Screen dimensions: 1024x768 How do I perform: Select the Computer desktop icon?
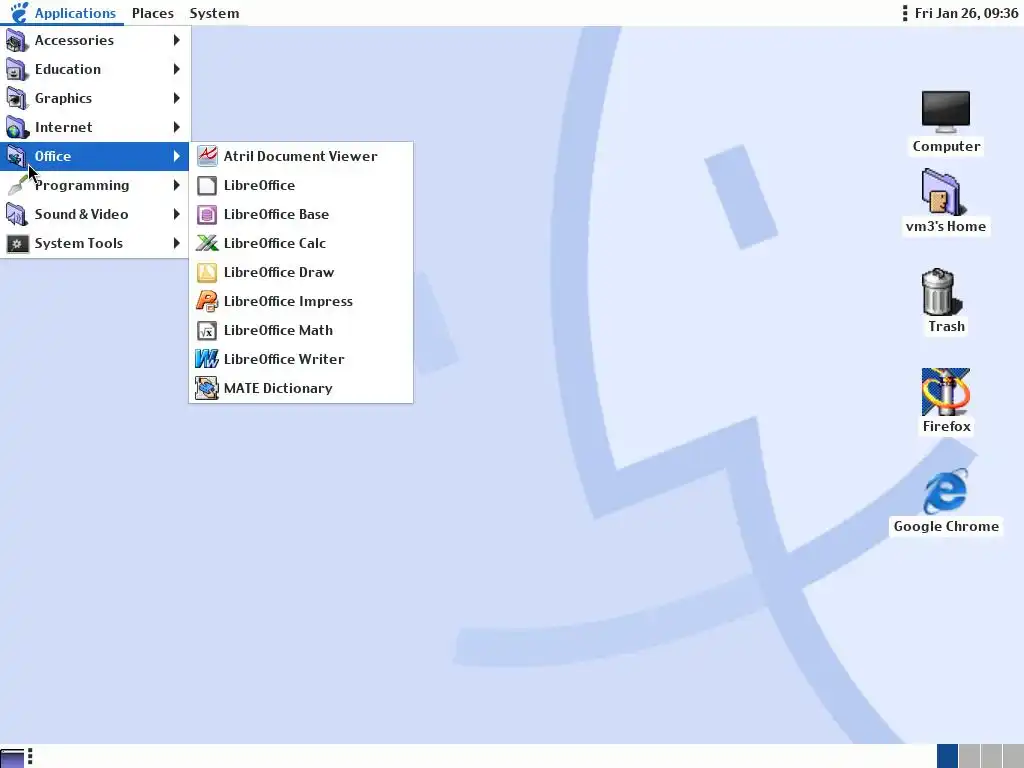click(946, 111)
